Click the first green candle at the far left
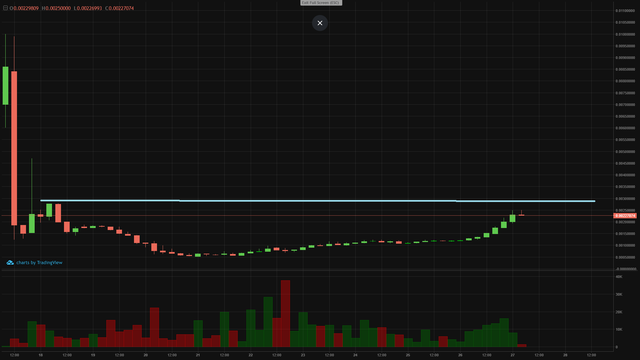This screenshot has height=360, width=640. tap(5, 86)
